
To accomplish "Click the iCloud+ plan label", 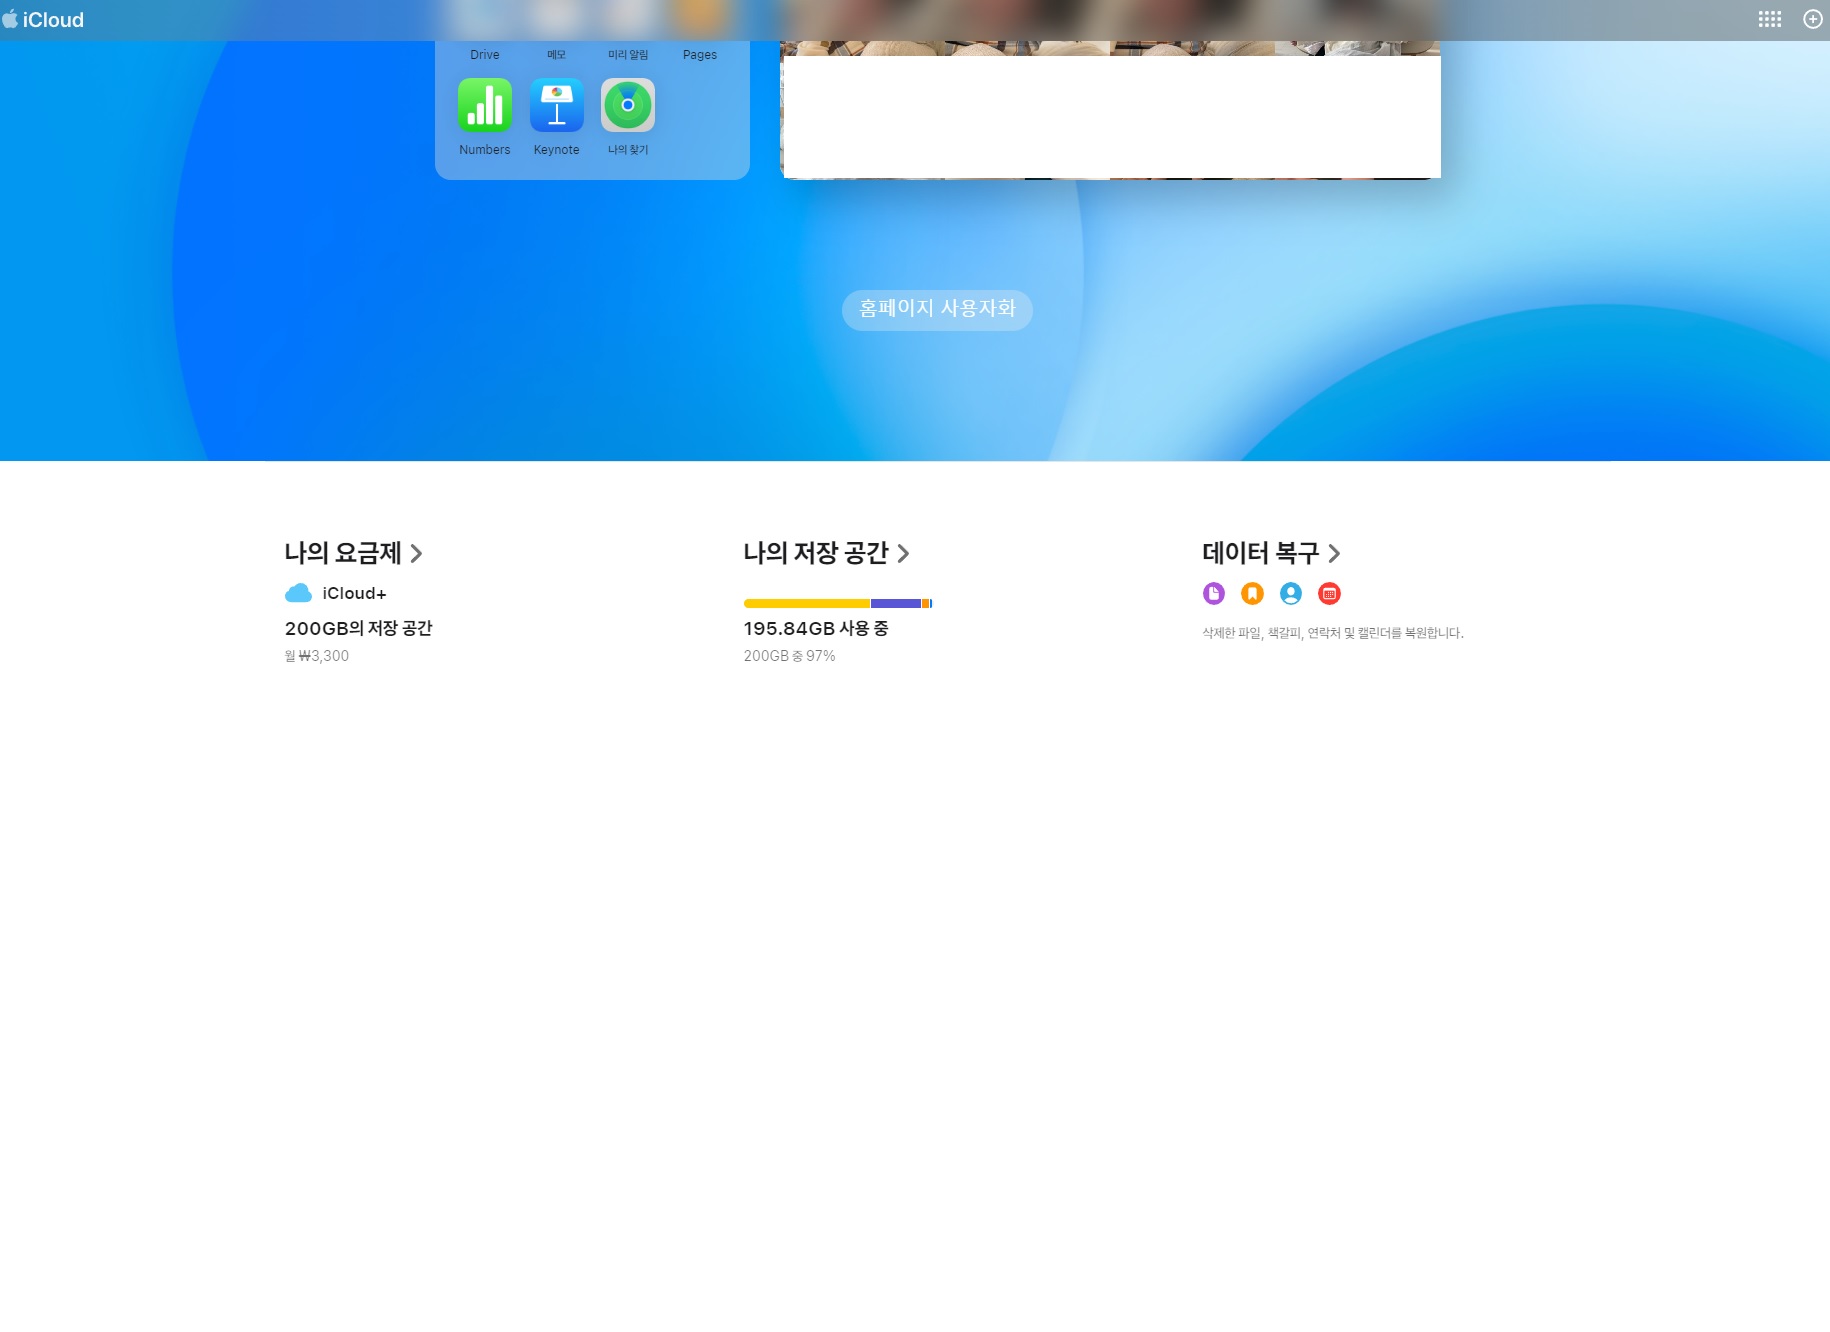I will (354, 593).
